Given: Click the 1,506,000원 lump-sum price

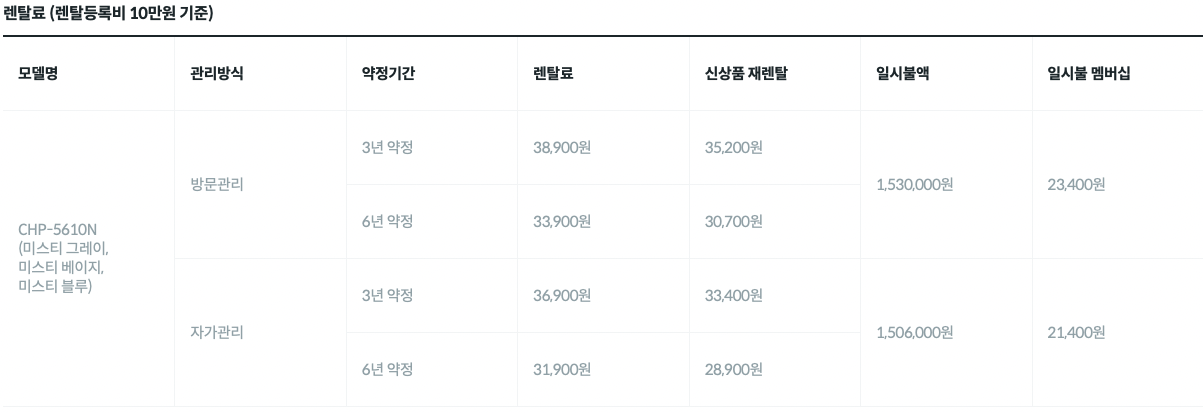Looking at the screenshot, I should [x=914, y=332].
